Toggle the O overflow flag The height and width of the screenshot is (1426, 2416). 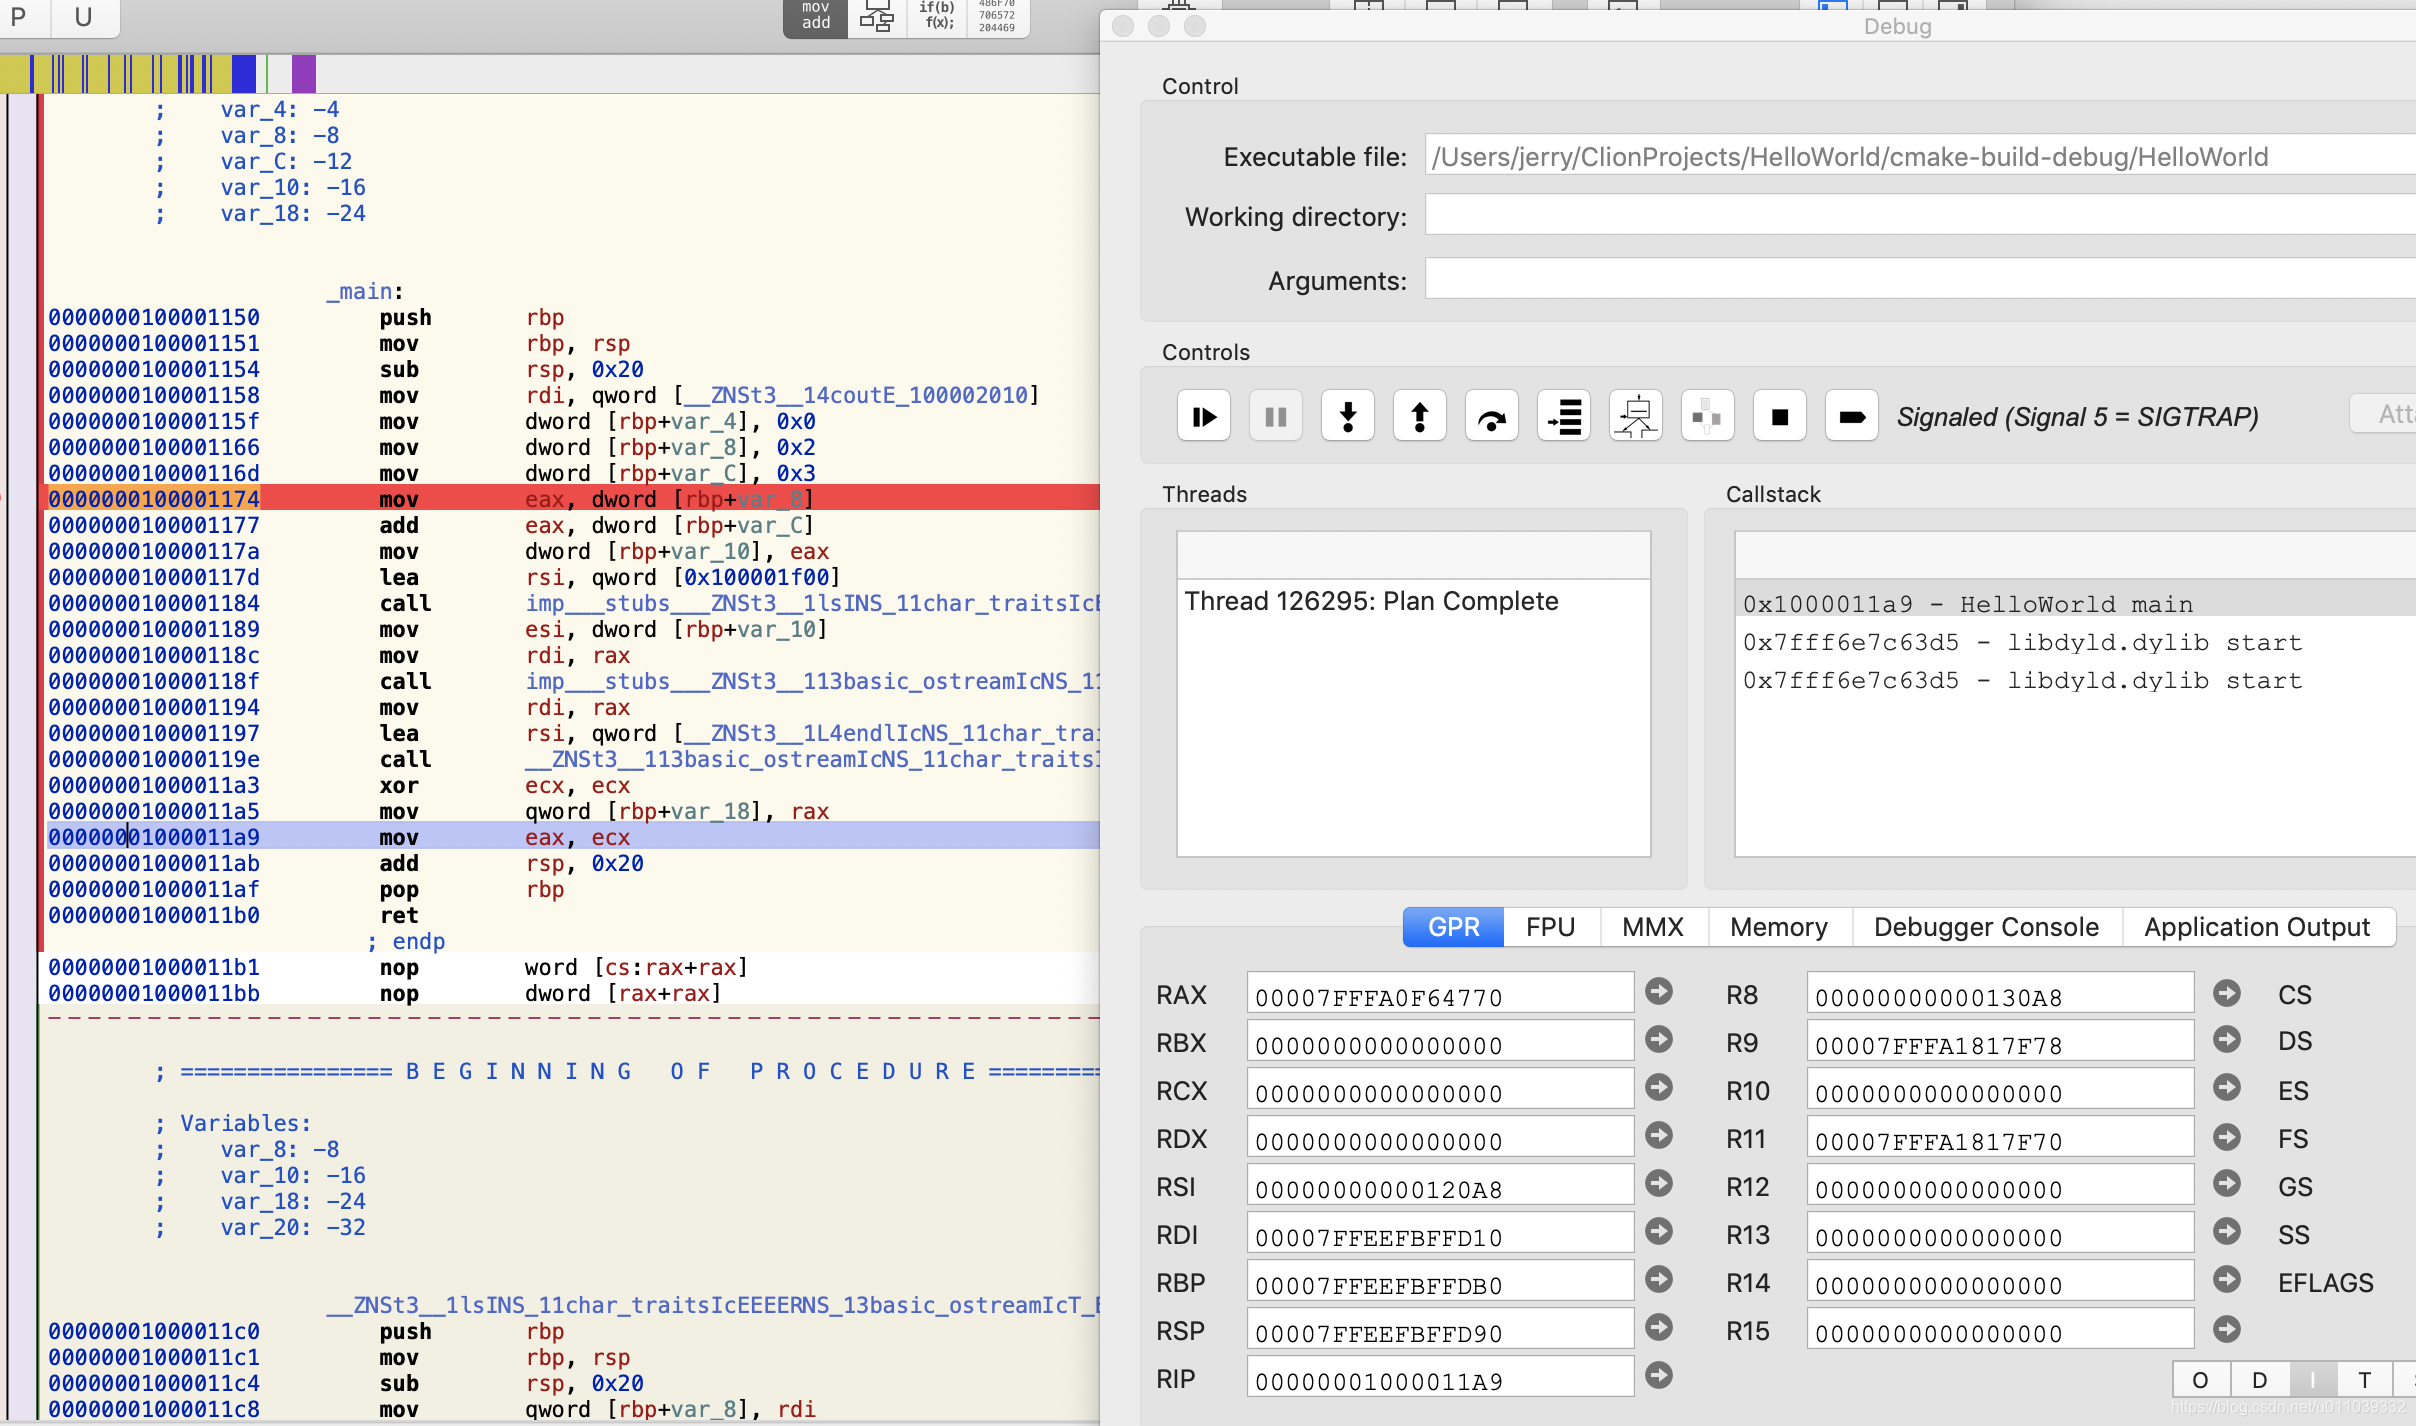click(2200, 1380)
